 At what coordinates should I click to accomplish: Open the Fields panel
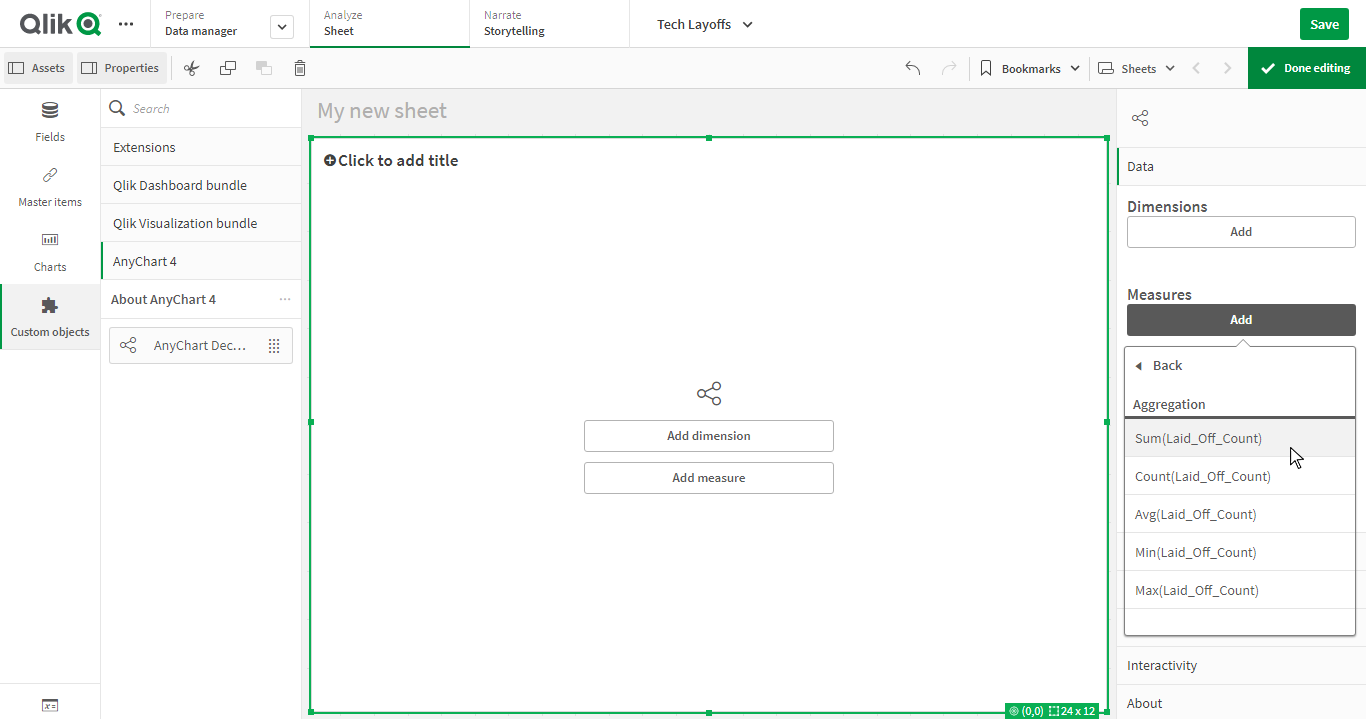point(49,121)
